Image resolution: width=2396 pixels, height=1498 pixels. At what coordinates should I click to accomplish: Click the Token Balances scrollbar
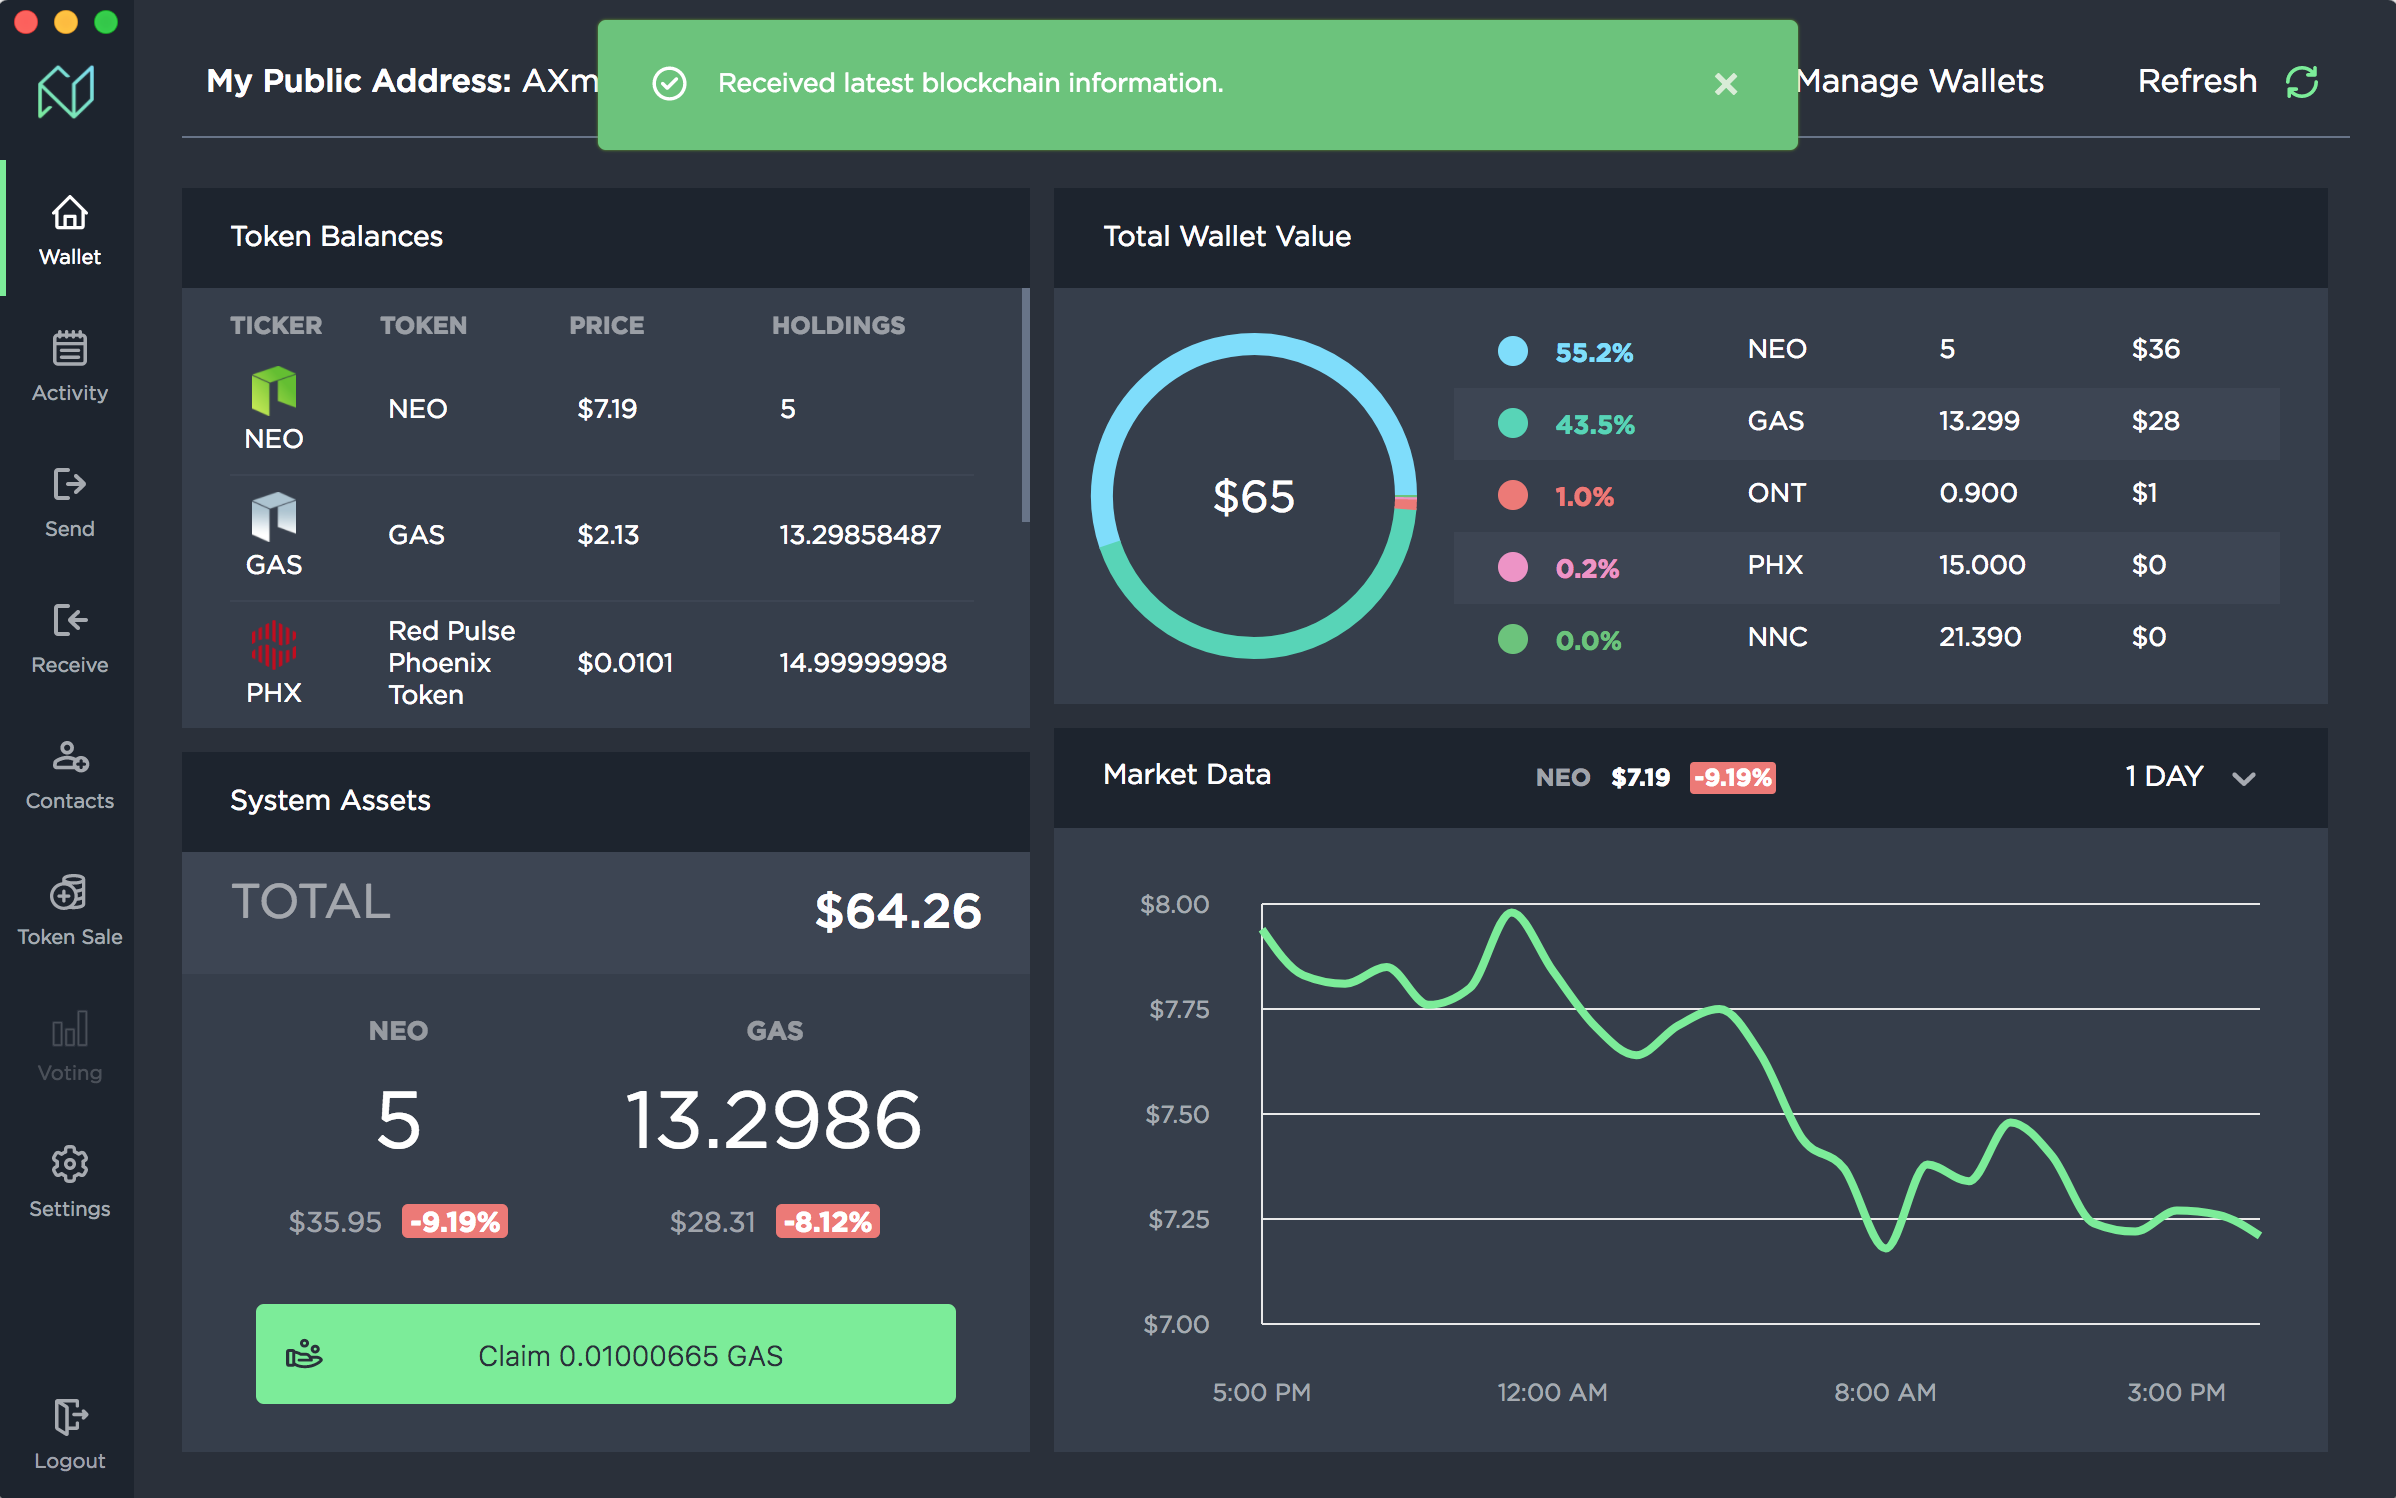1025,405
